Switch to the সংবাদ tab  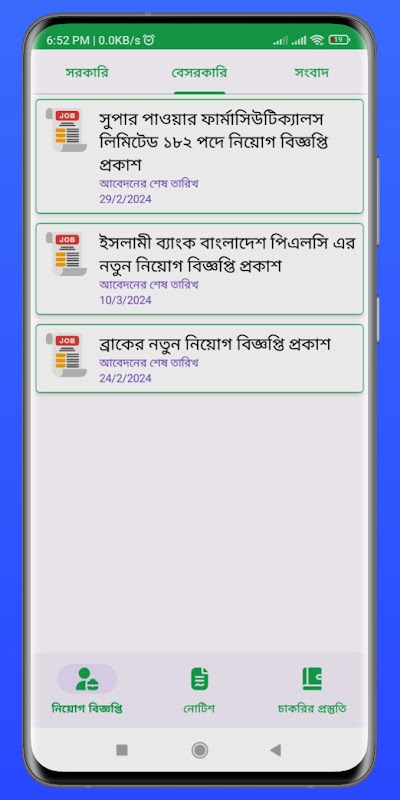(x=312, y=72)
